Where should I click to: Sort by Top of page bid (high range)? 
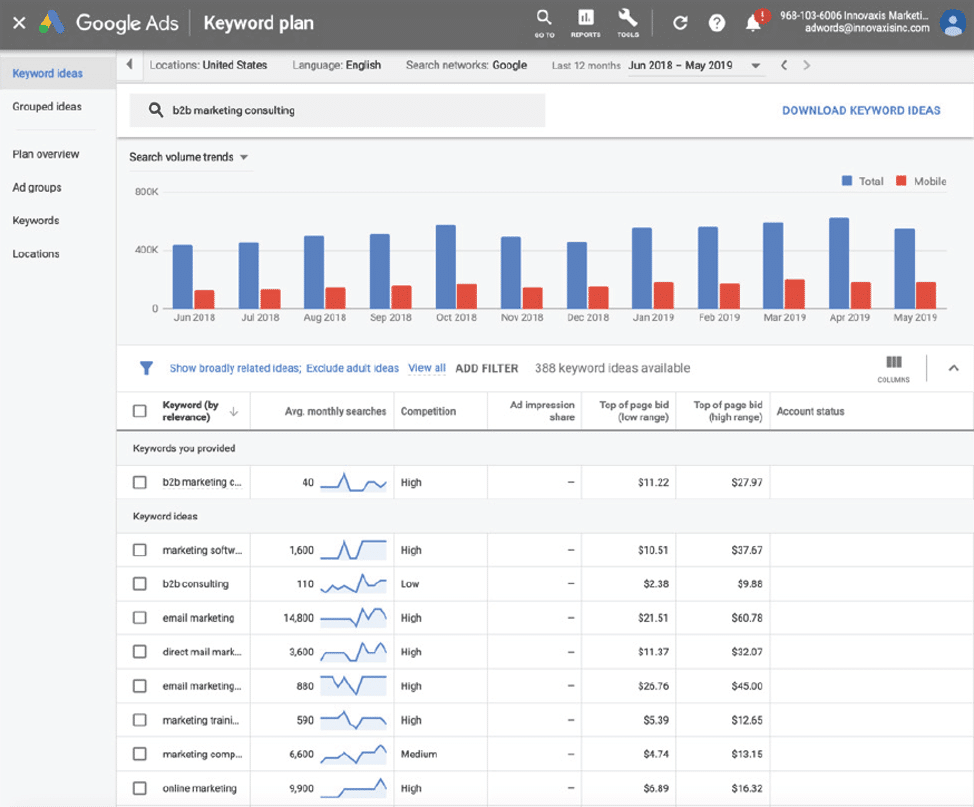point(727,411)
